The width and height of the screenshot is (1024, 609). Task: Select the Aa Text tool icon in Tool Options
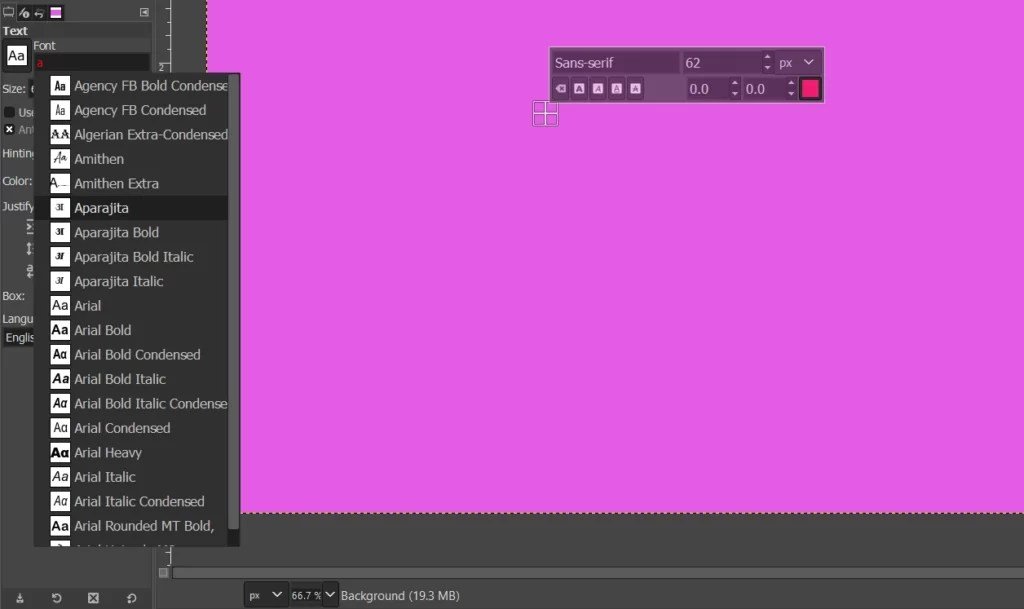tap(16, 57)
